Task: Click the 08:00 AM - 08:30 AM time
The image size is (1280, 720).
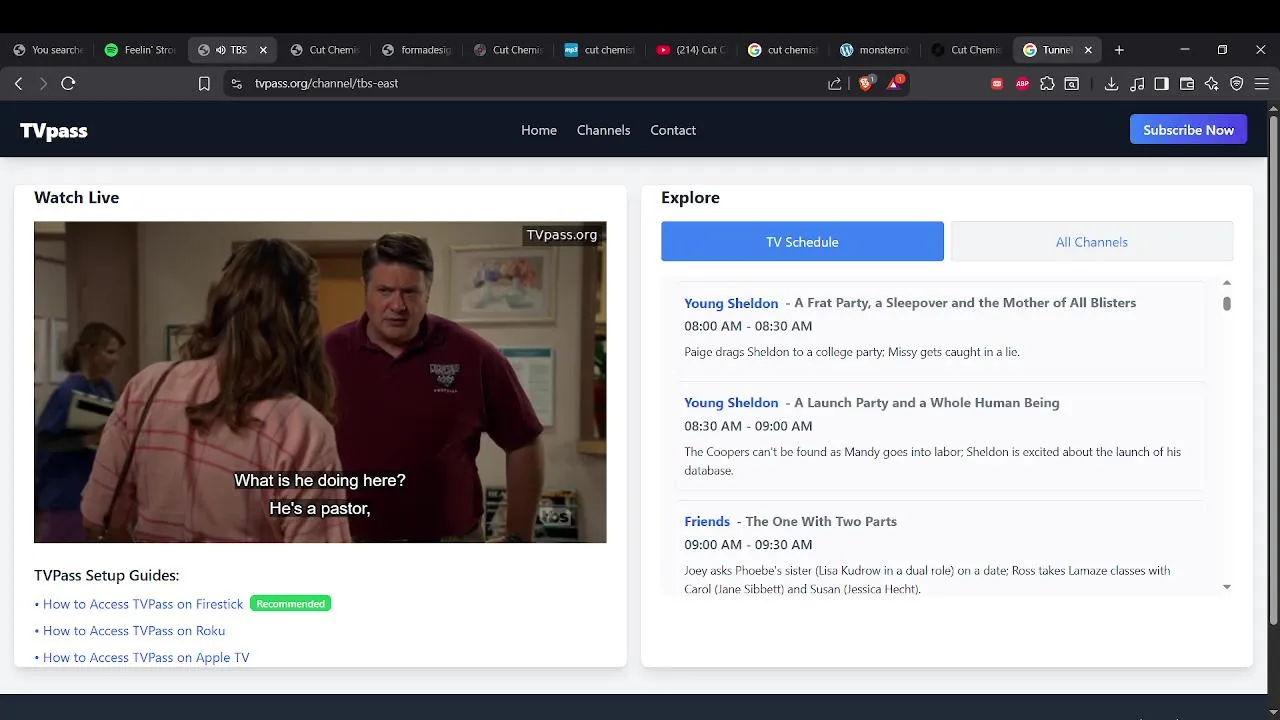Action: pos(748,326)
